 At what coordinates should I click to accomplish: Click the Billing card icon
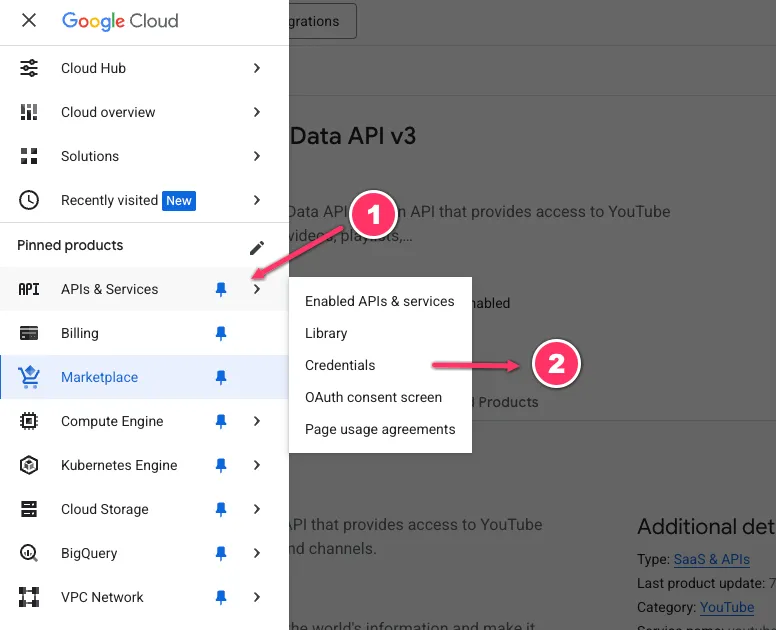coord(29,333)
